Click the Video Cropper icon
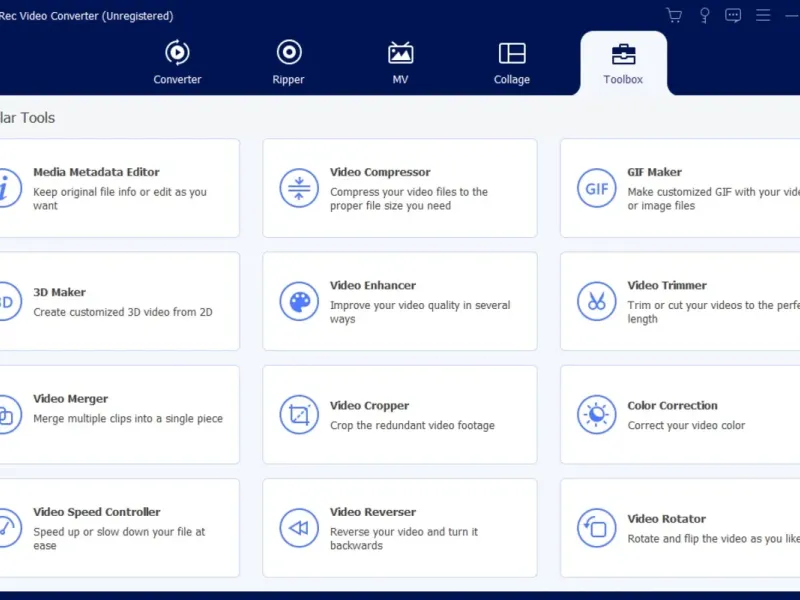Image resolution: width=800 pixels, height=600 pixels. point(299,415)
